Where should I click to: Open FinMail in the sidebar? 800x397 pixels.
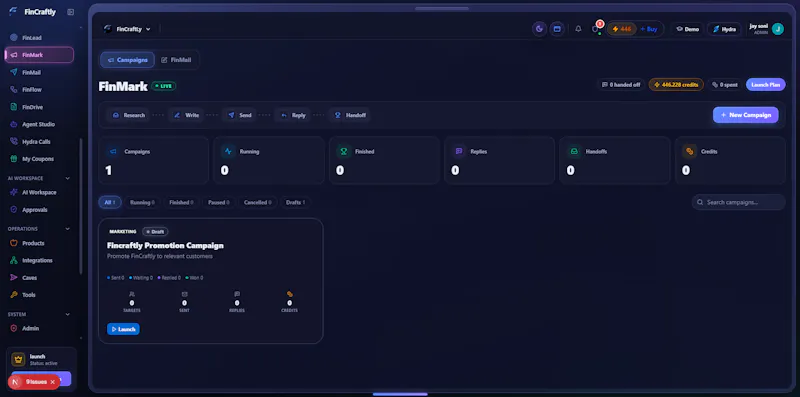39,72
